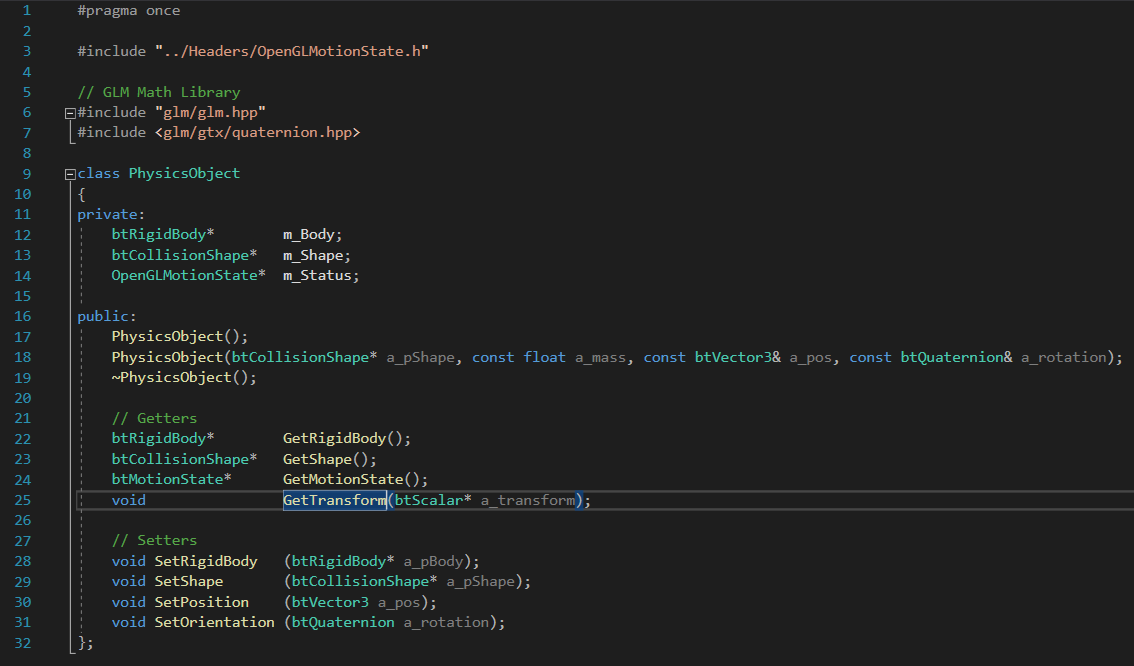The width and height of the screenshot is (1134, 666).
Task: Click line number 25 in the gutter
Action: point(23,500)
